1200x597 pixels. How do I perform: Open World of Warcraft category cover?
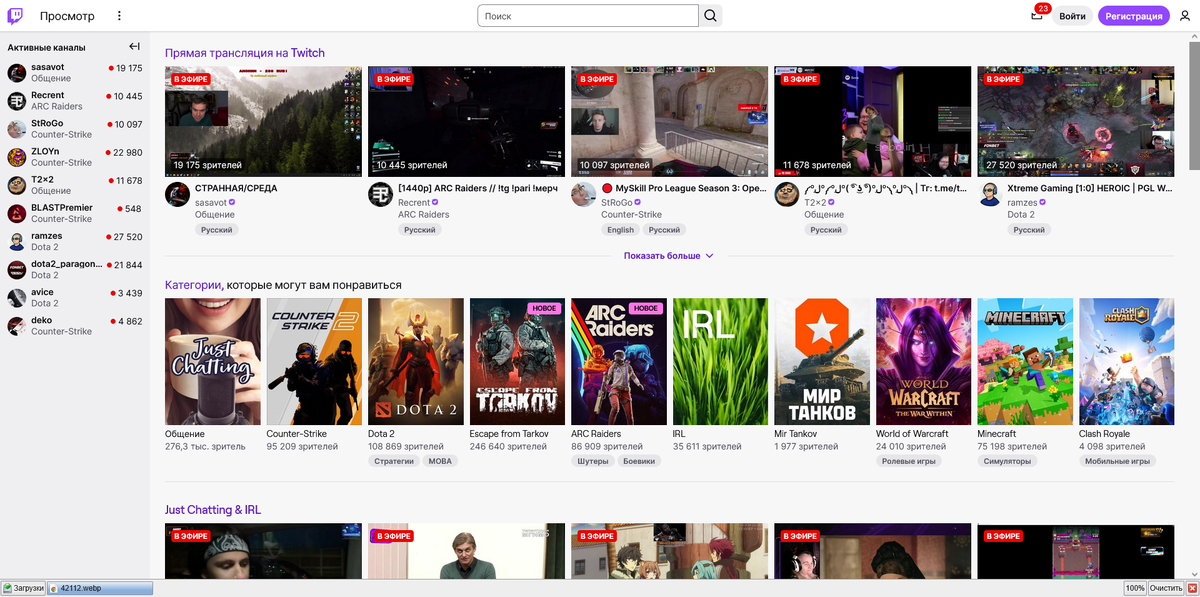(x=923, y=362)
